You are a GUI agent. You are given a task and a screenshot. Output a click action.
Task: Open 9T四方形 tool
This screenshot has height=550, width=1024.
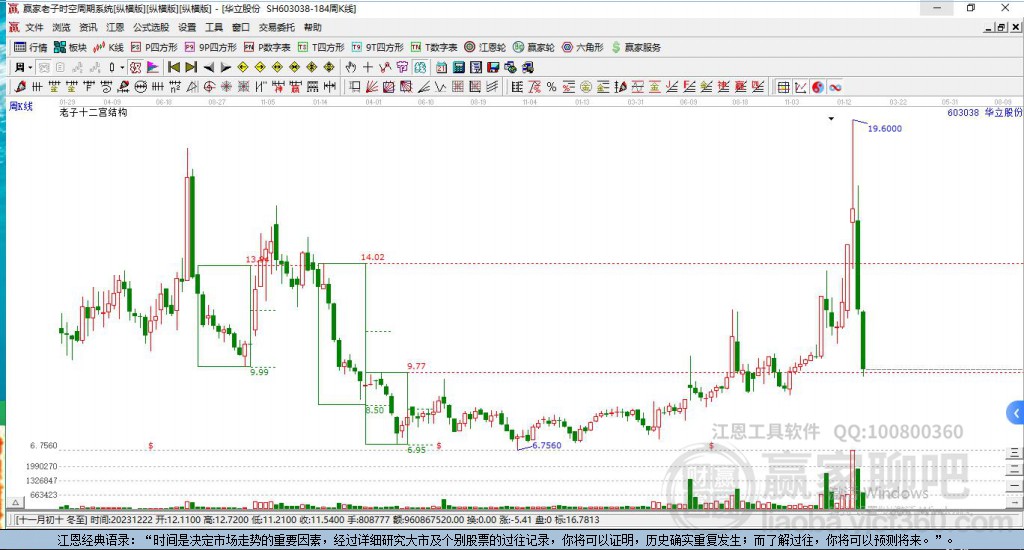pos(377,47)
